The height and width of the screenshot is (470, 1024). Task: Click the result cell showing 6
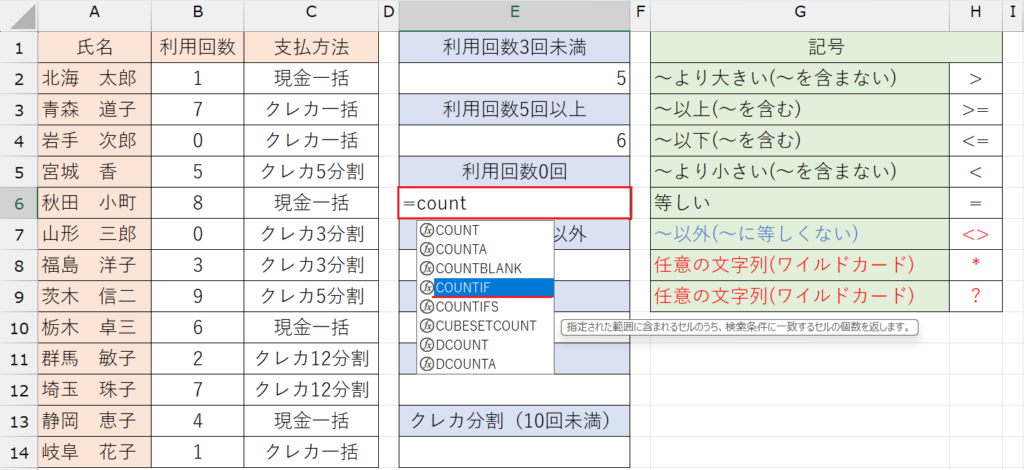click(x=515, y=141)
